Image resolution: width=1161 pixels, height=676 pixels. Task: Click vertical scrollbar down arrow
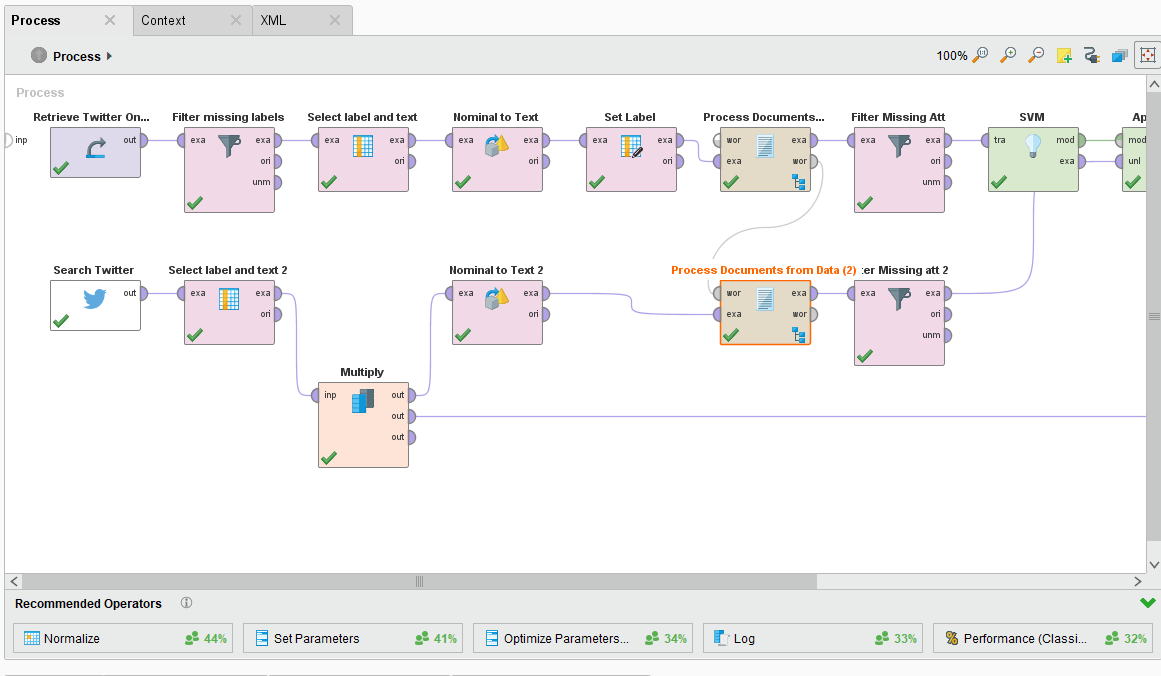click(1154, 565)
